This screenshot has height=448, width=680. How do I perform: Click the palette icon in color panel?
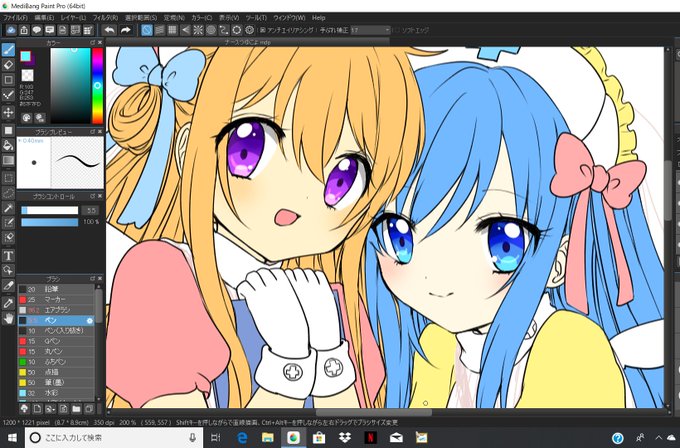click(x=26, y=118)
